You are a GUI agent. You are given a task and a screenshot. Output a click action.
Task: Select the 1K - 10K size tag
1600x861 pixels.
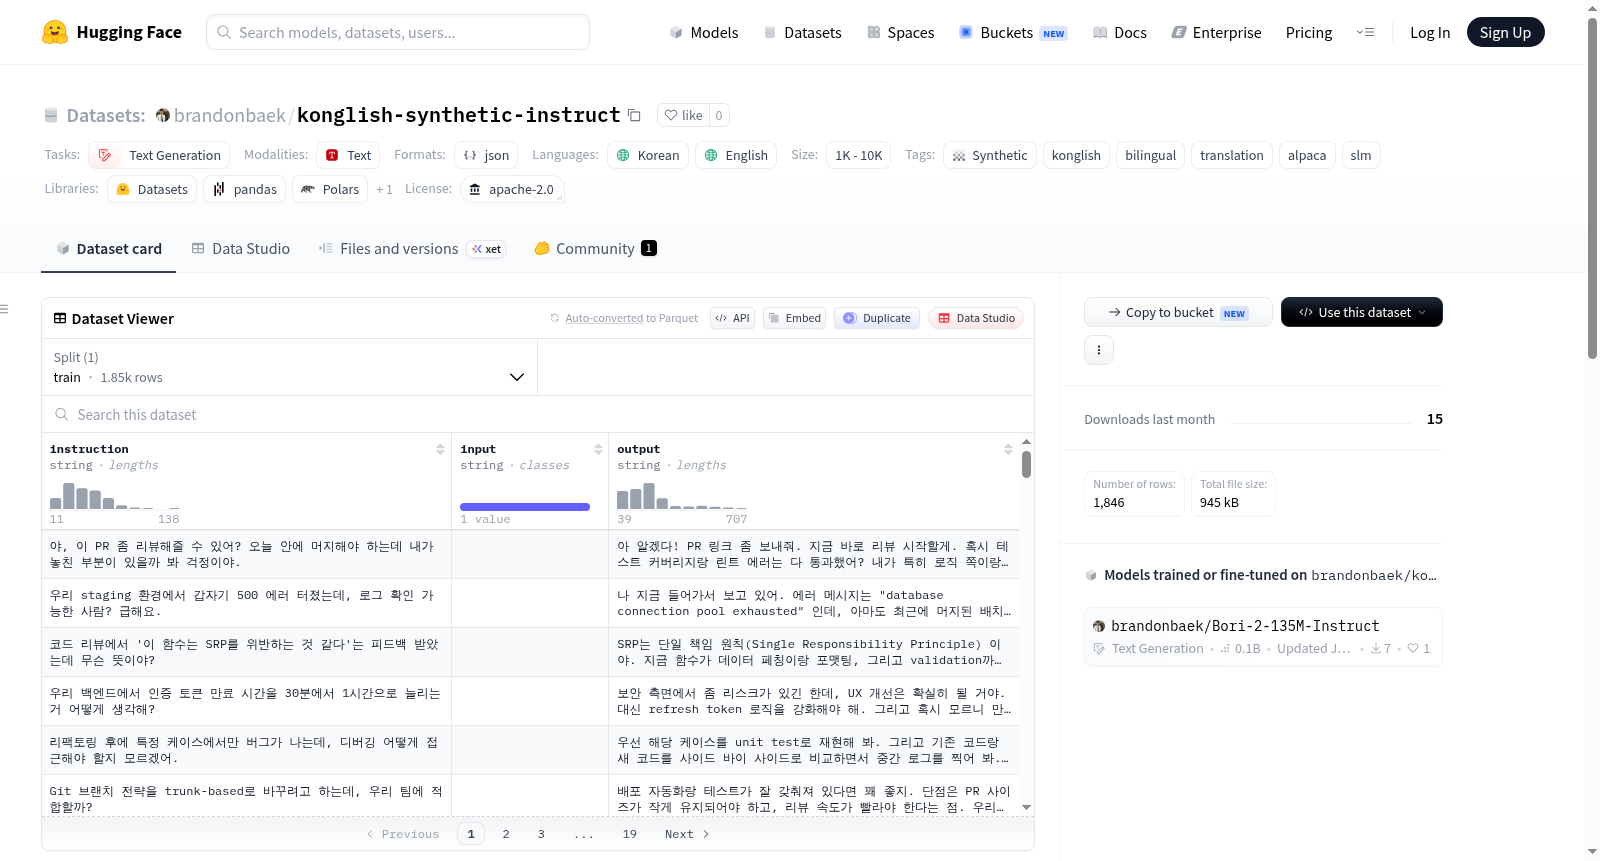[859, 155]
